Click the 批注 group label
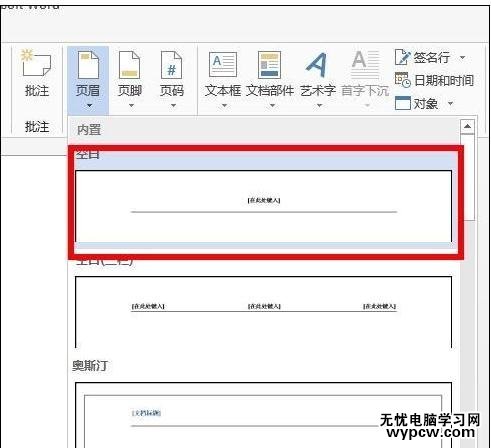This screenshot has height=448, width=491. tap(37, 127)
